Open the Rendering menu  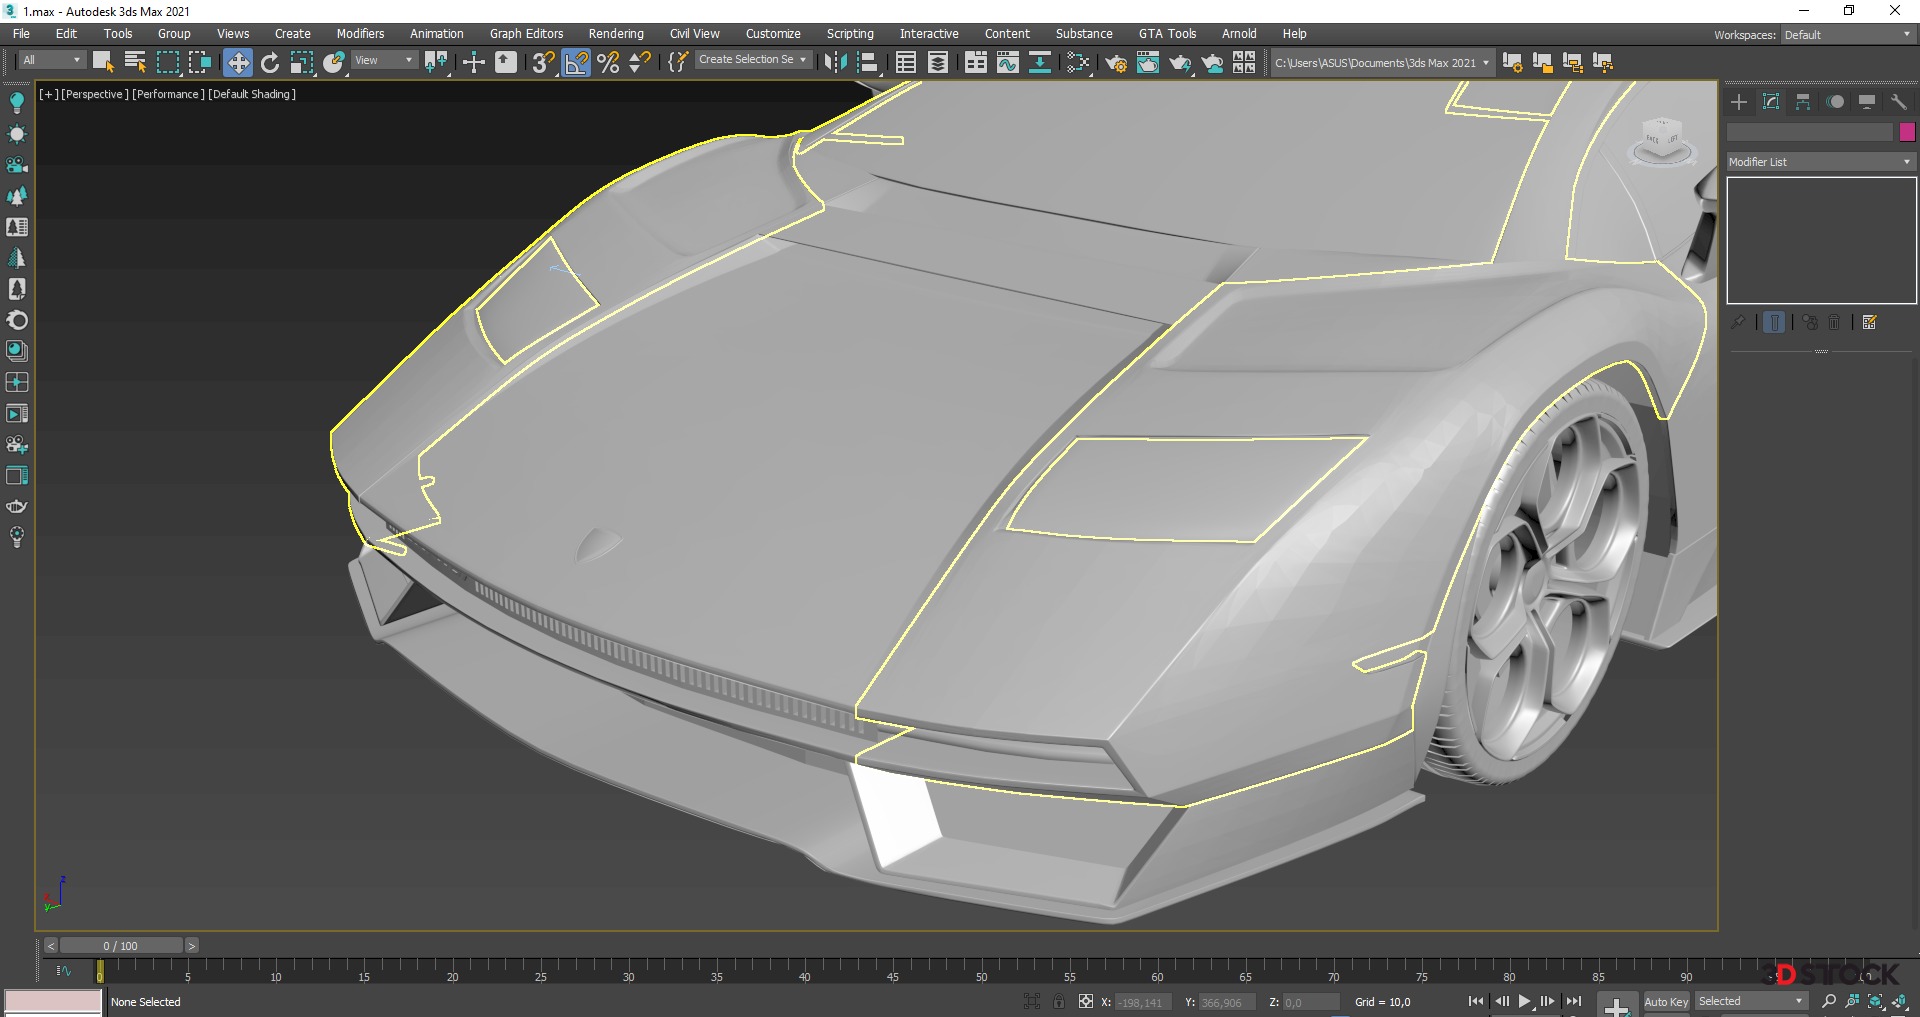click(x=615, y=34)
